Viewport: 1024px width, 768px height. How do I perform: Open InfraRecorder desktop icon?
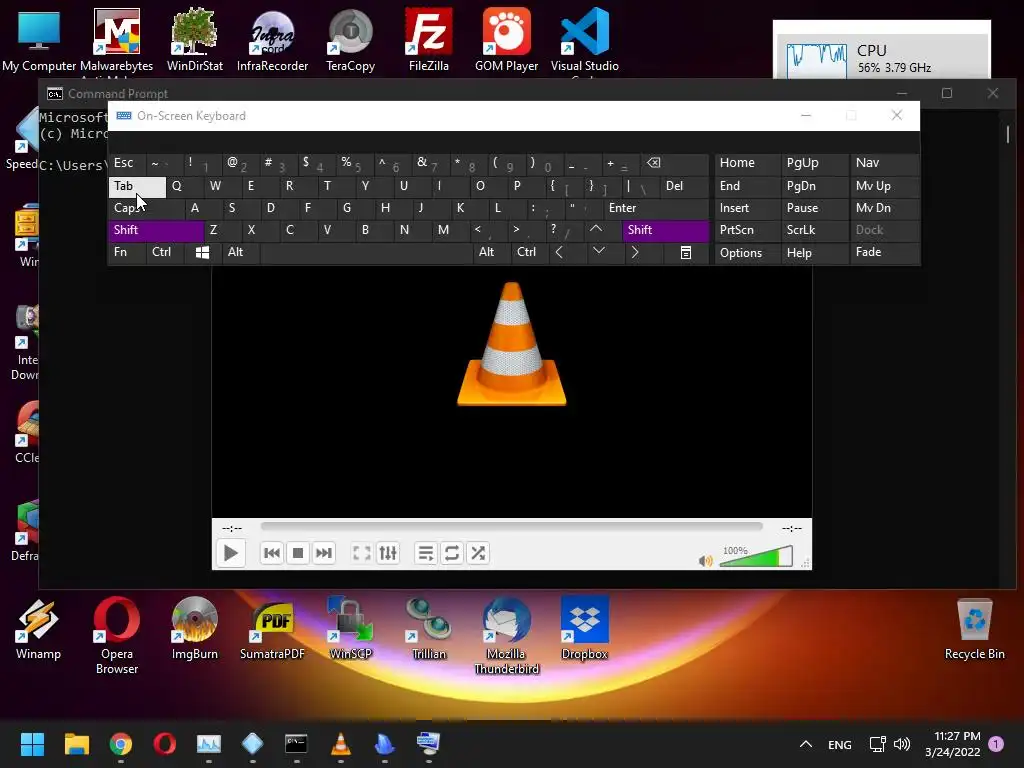272,40
